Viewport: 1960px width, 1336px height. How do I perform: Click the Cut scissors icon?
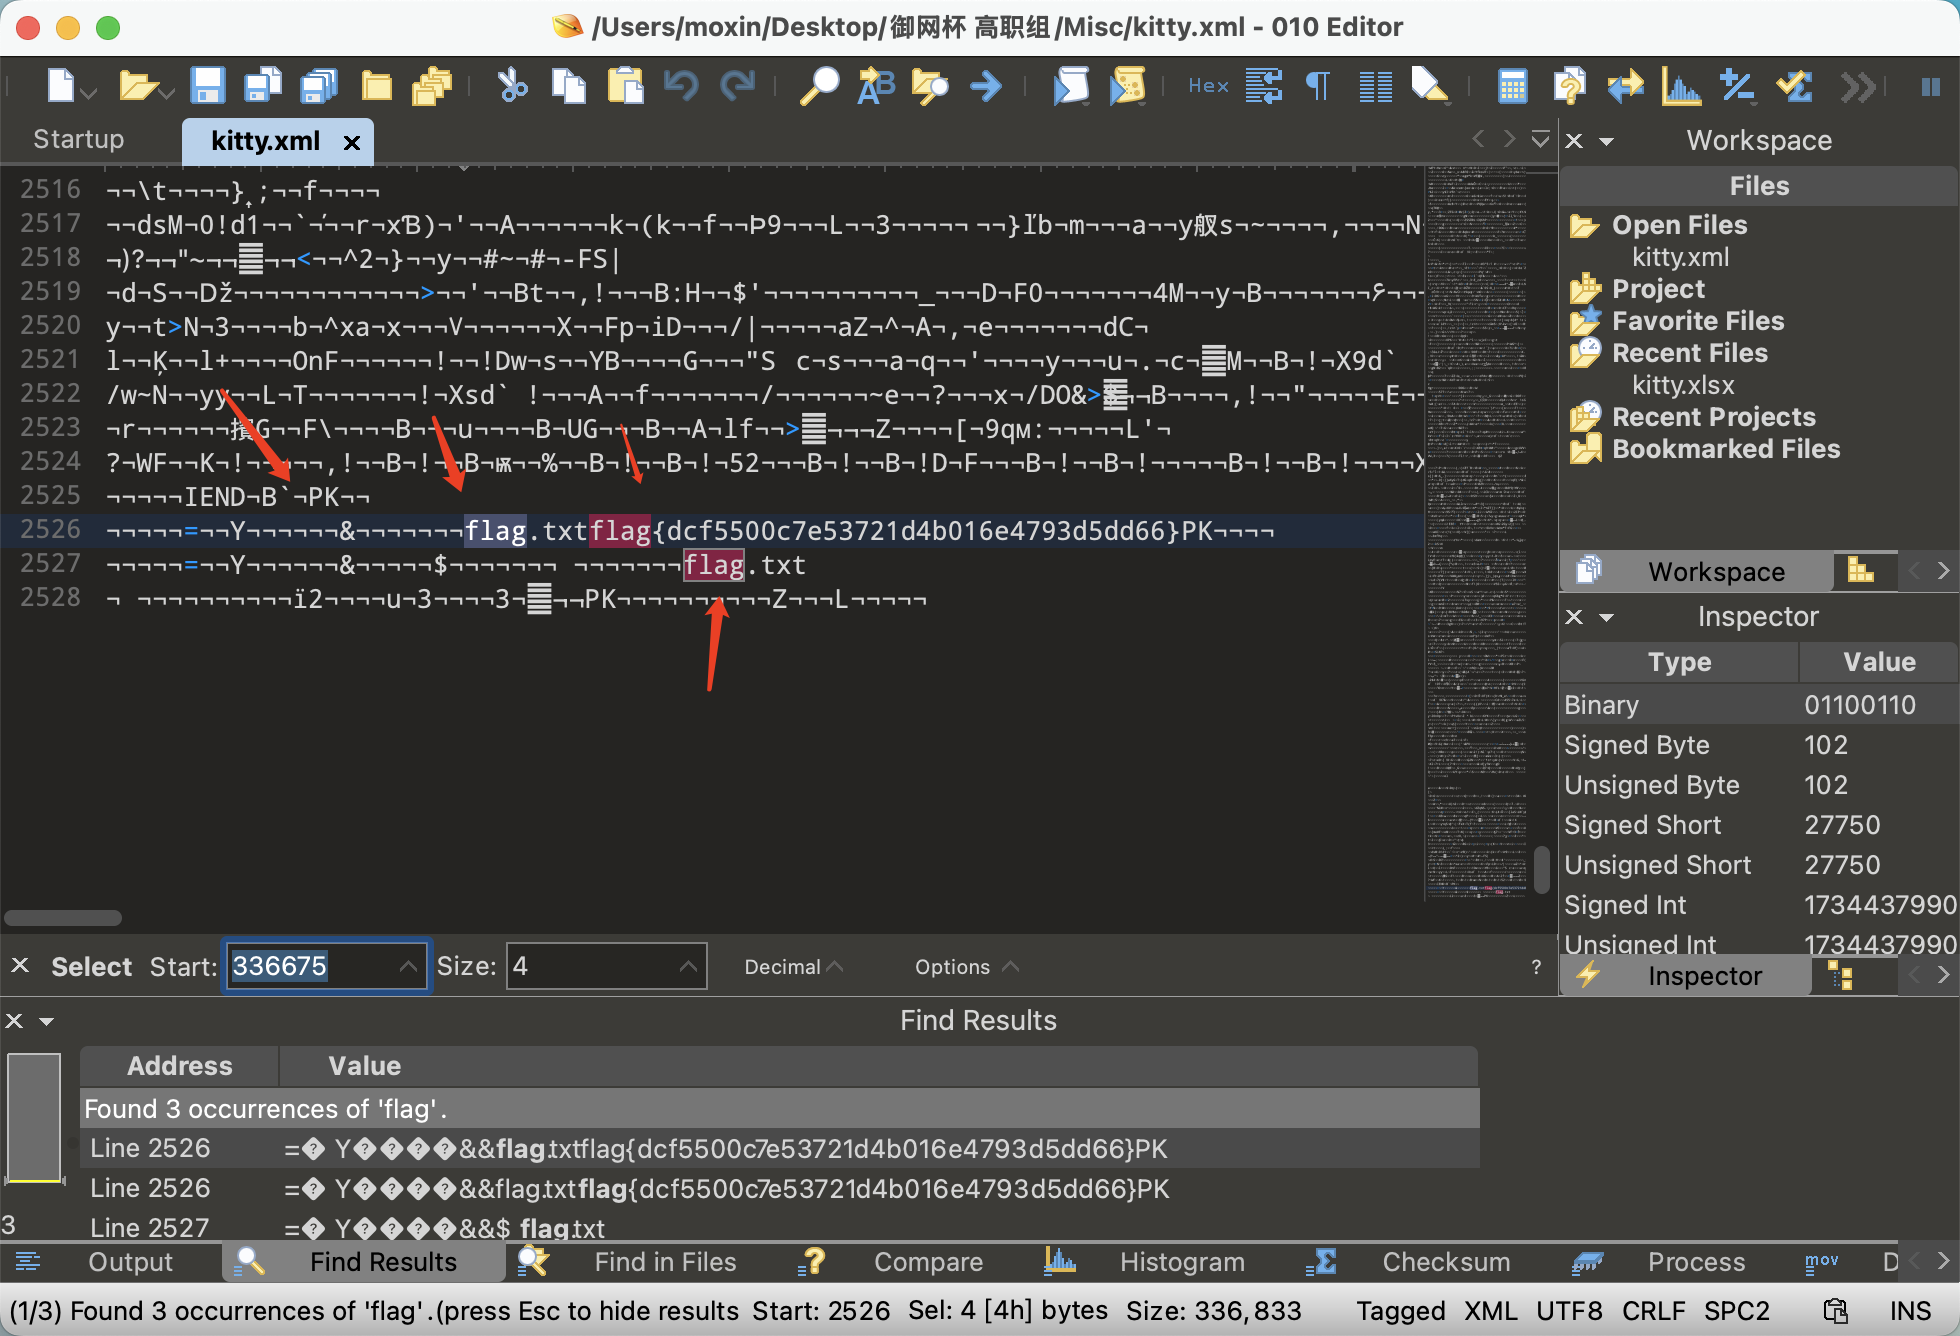coord(512,87)
